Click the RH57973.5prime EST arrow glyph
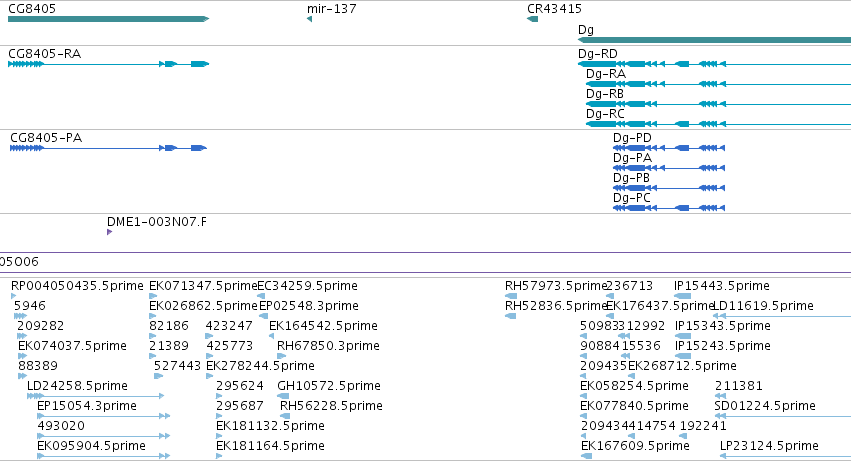Image resolution: width=851 pixels, height=461 pixels. pos(511,296)
